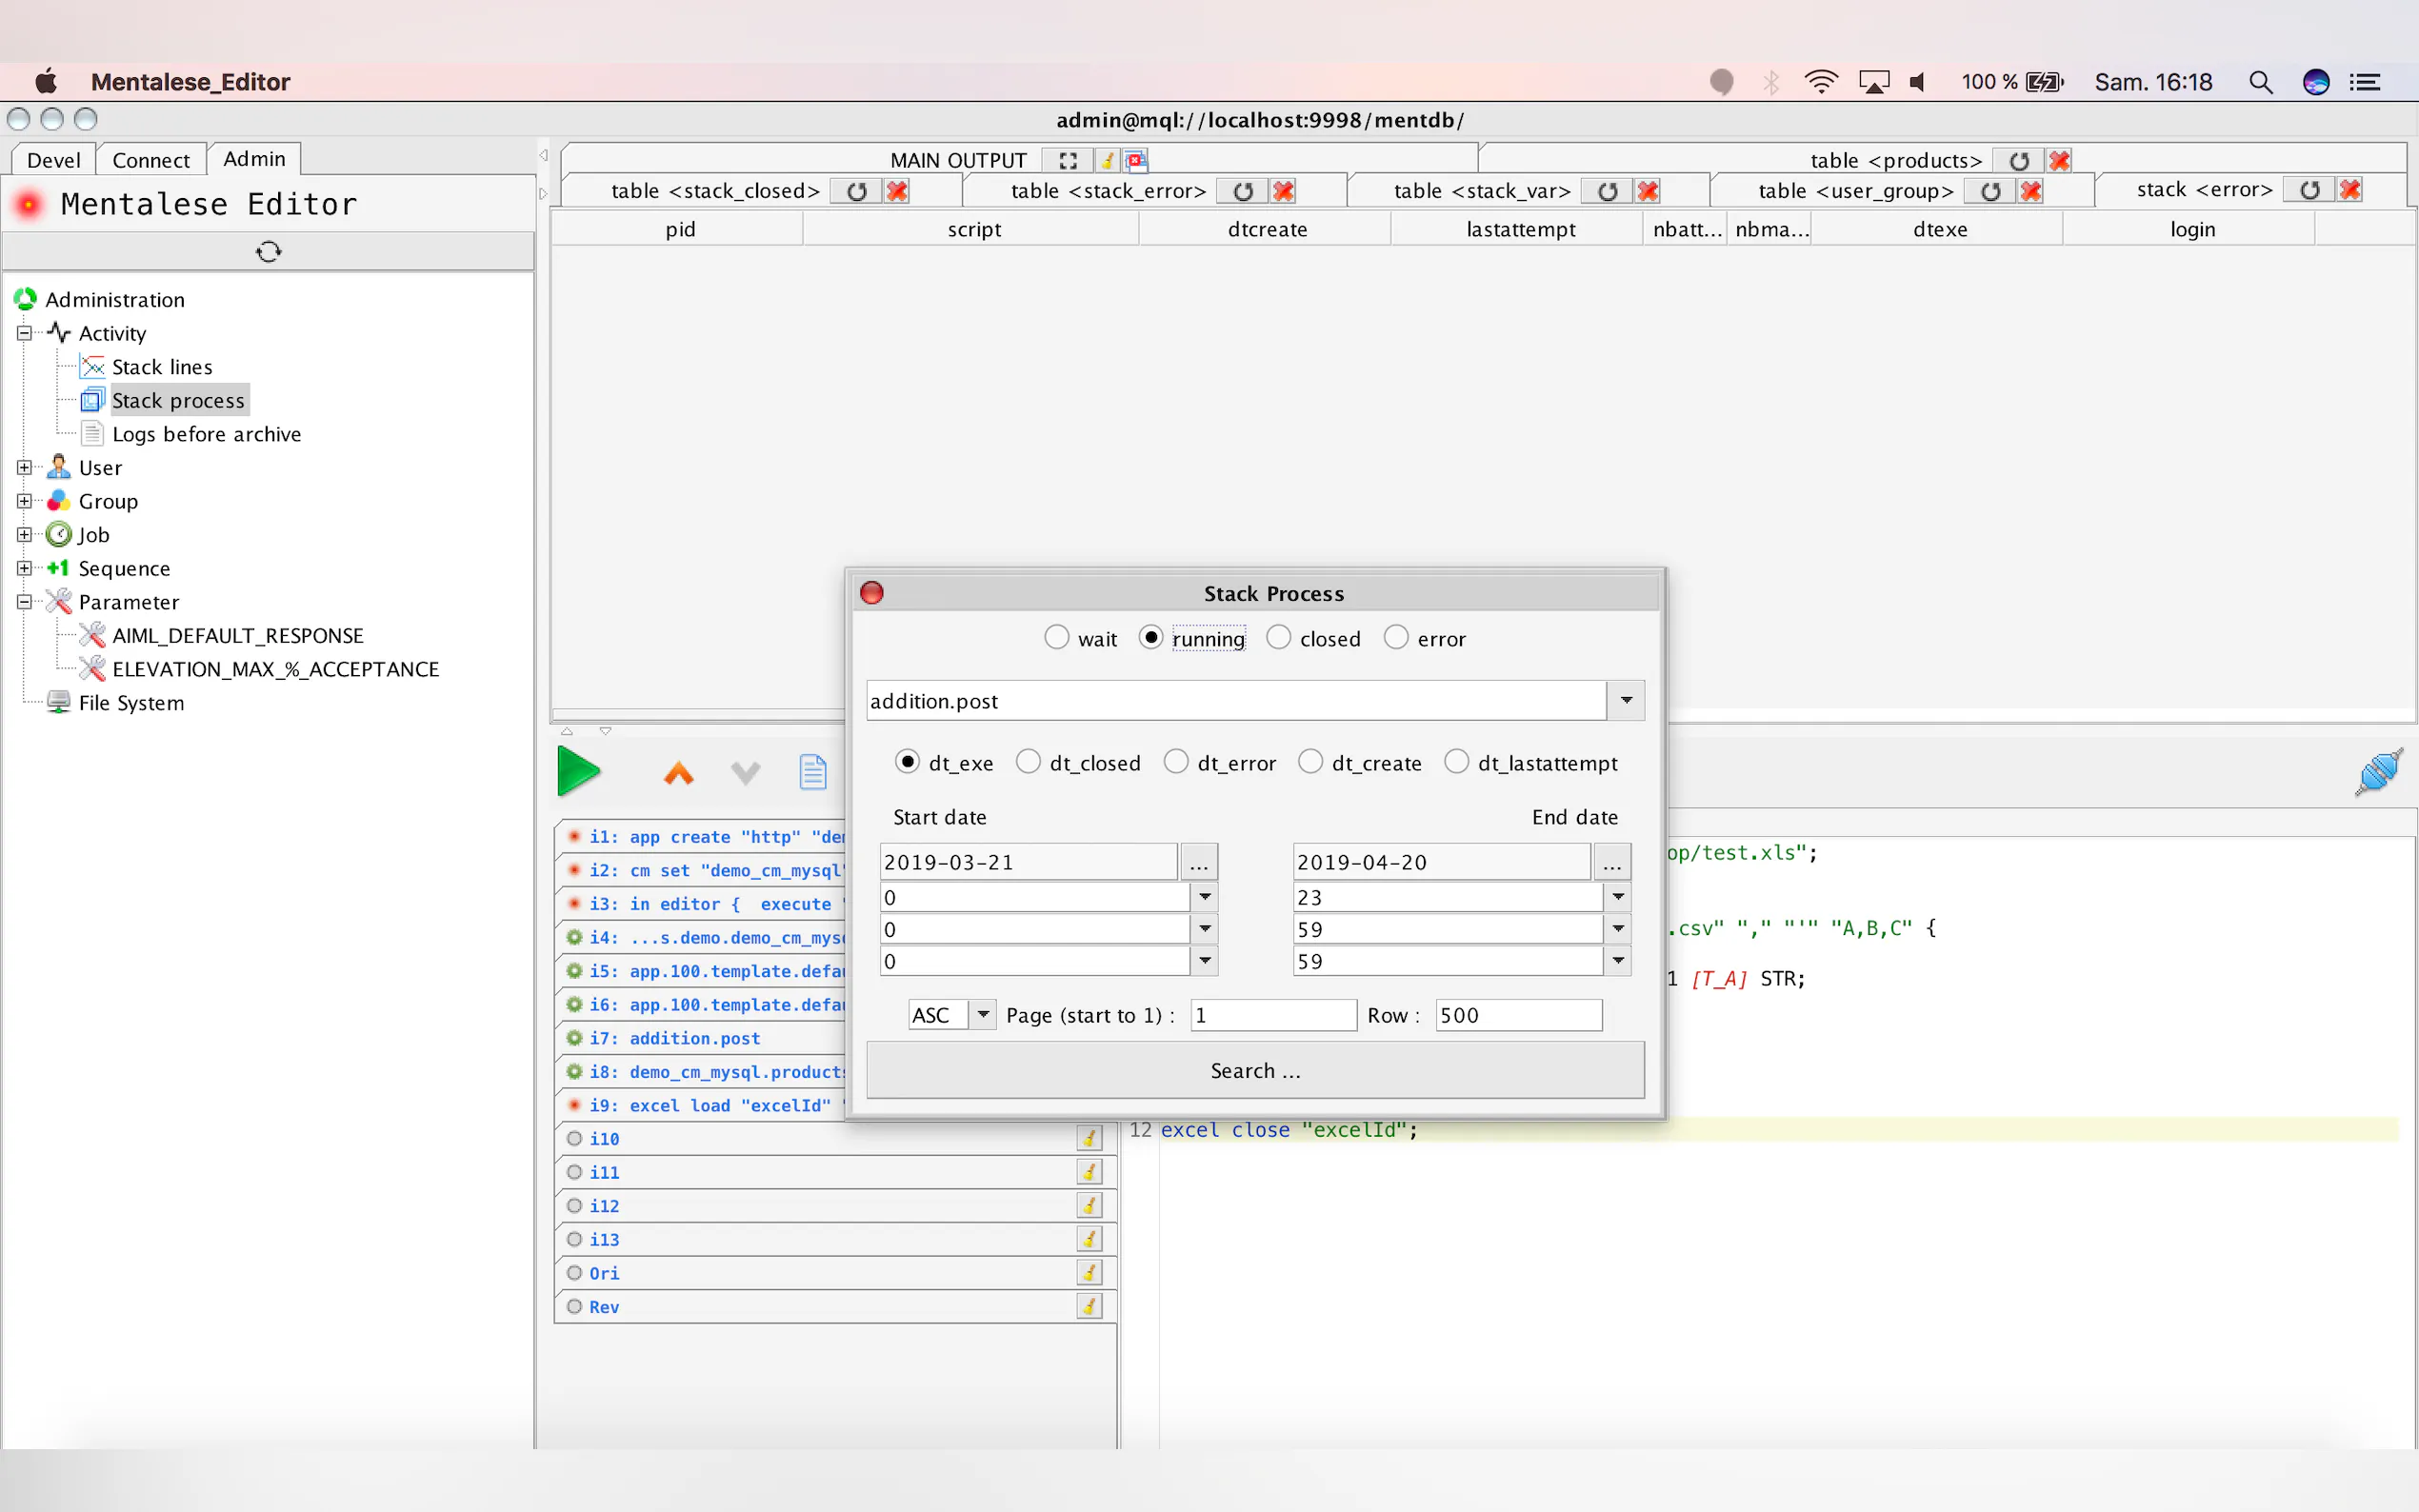Click the blue document icon in toolbar
This screenshot has height=1512, width=2419.
click(812, 772)
